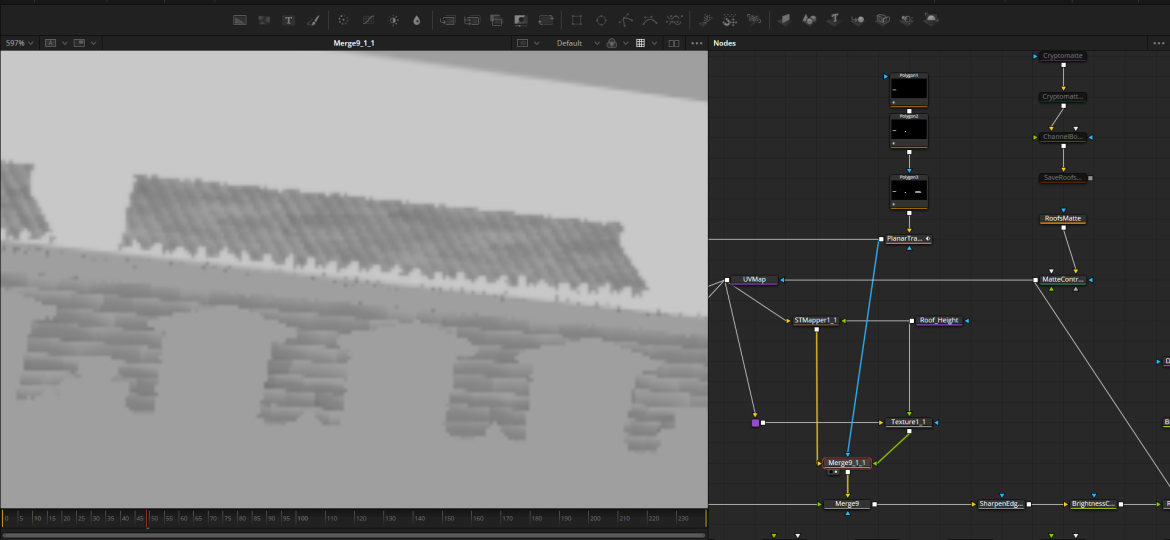
Task: Open the 597% viewer zoom dropdown
Action: 19,43
